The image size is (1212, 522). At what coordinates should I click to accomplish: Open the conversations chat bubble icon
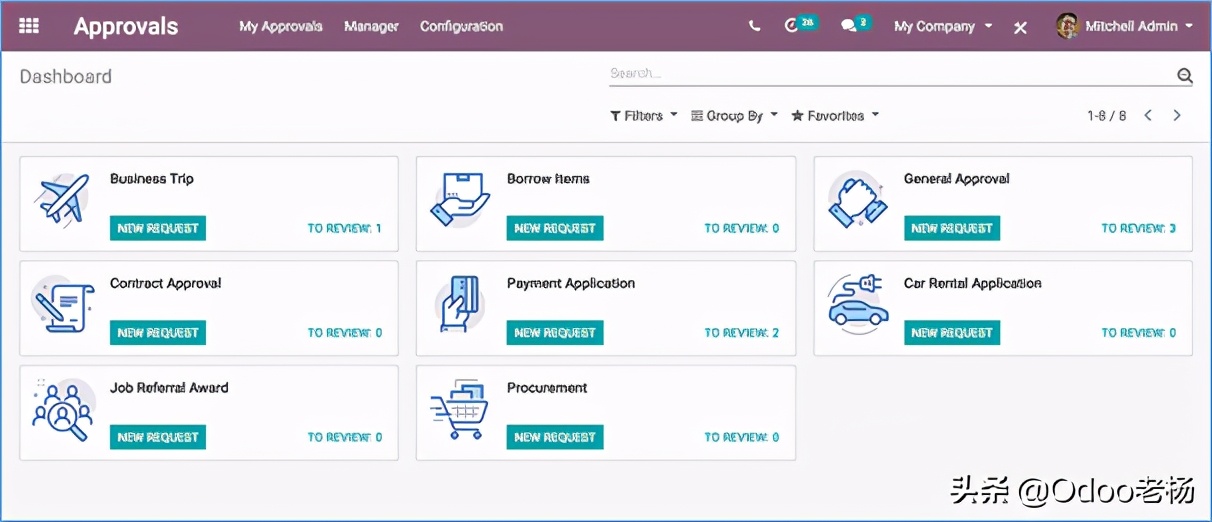pyautogui.click(x=849, y=27)
